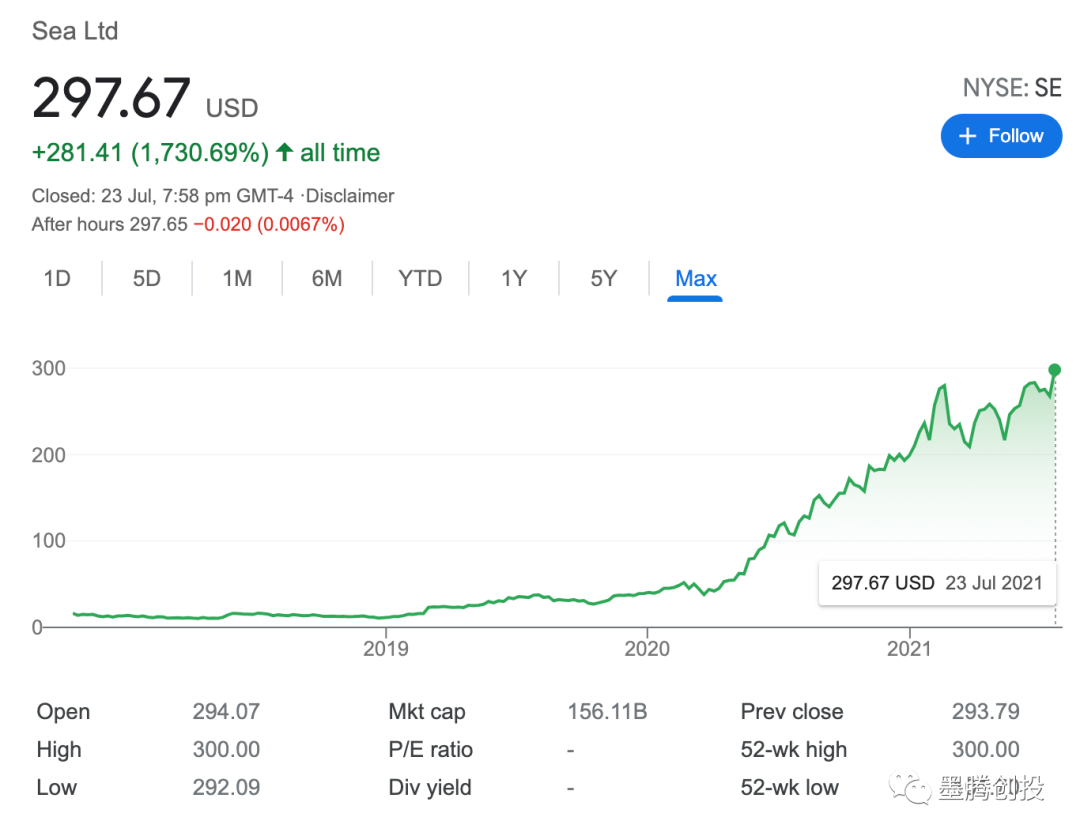The height and width of the screenshot is (836, 1080).
Task: Select the 5D chart range tab
Action: (147, 279)
